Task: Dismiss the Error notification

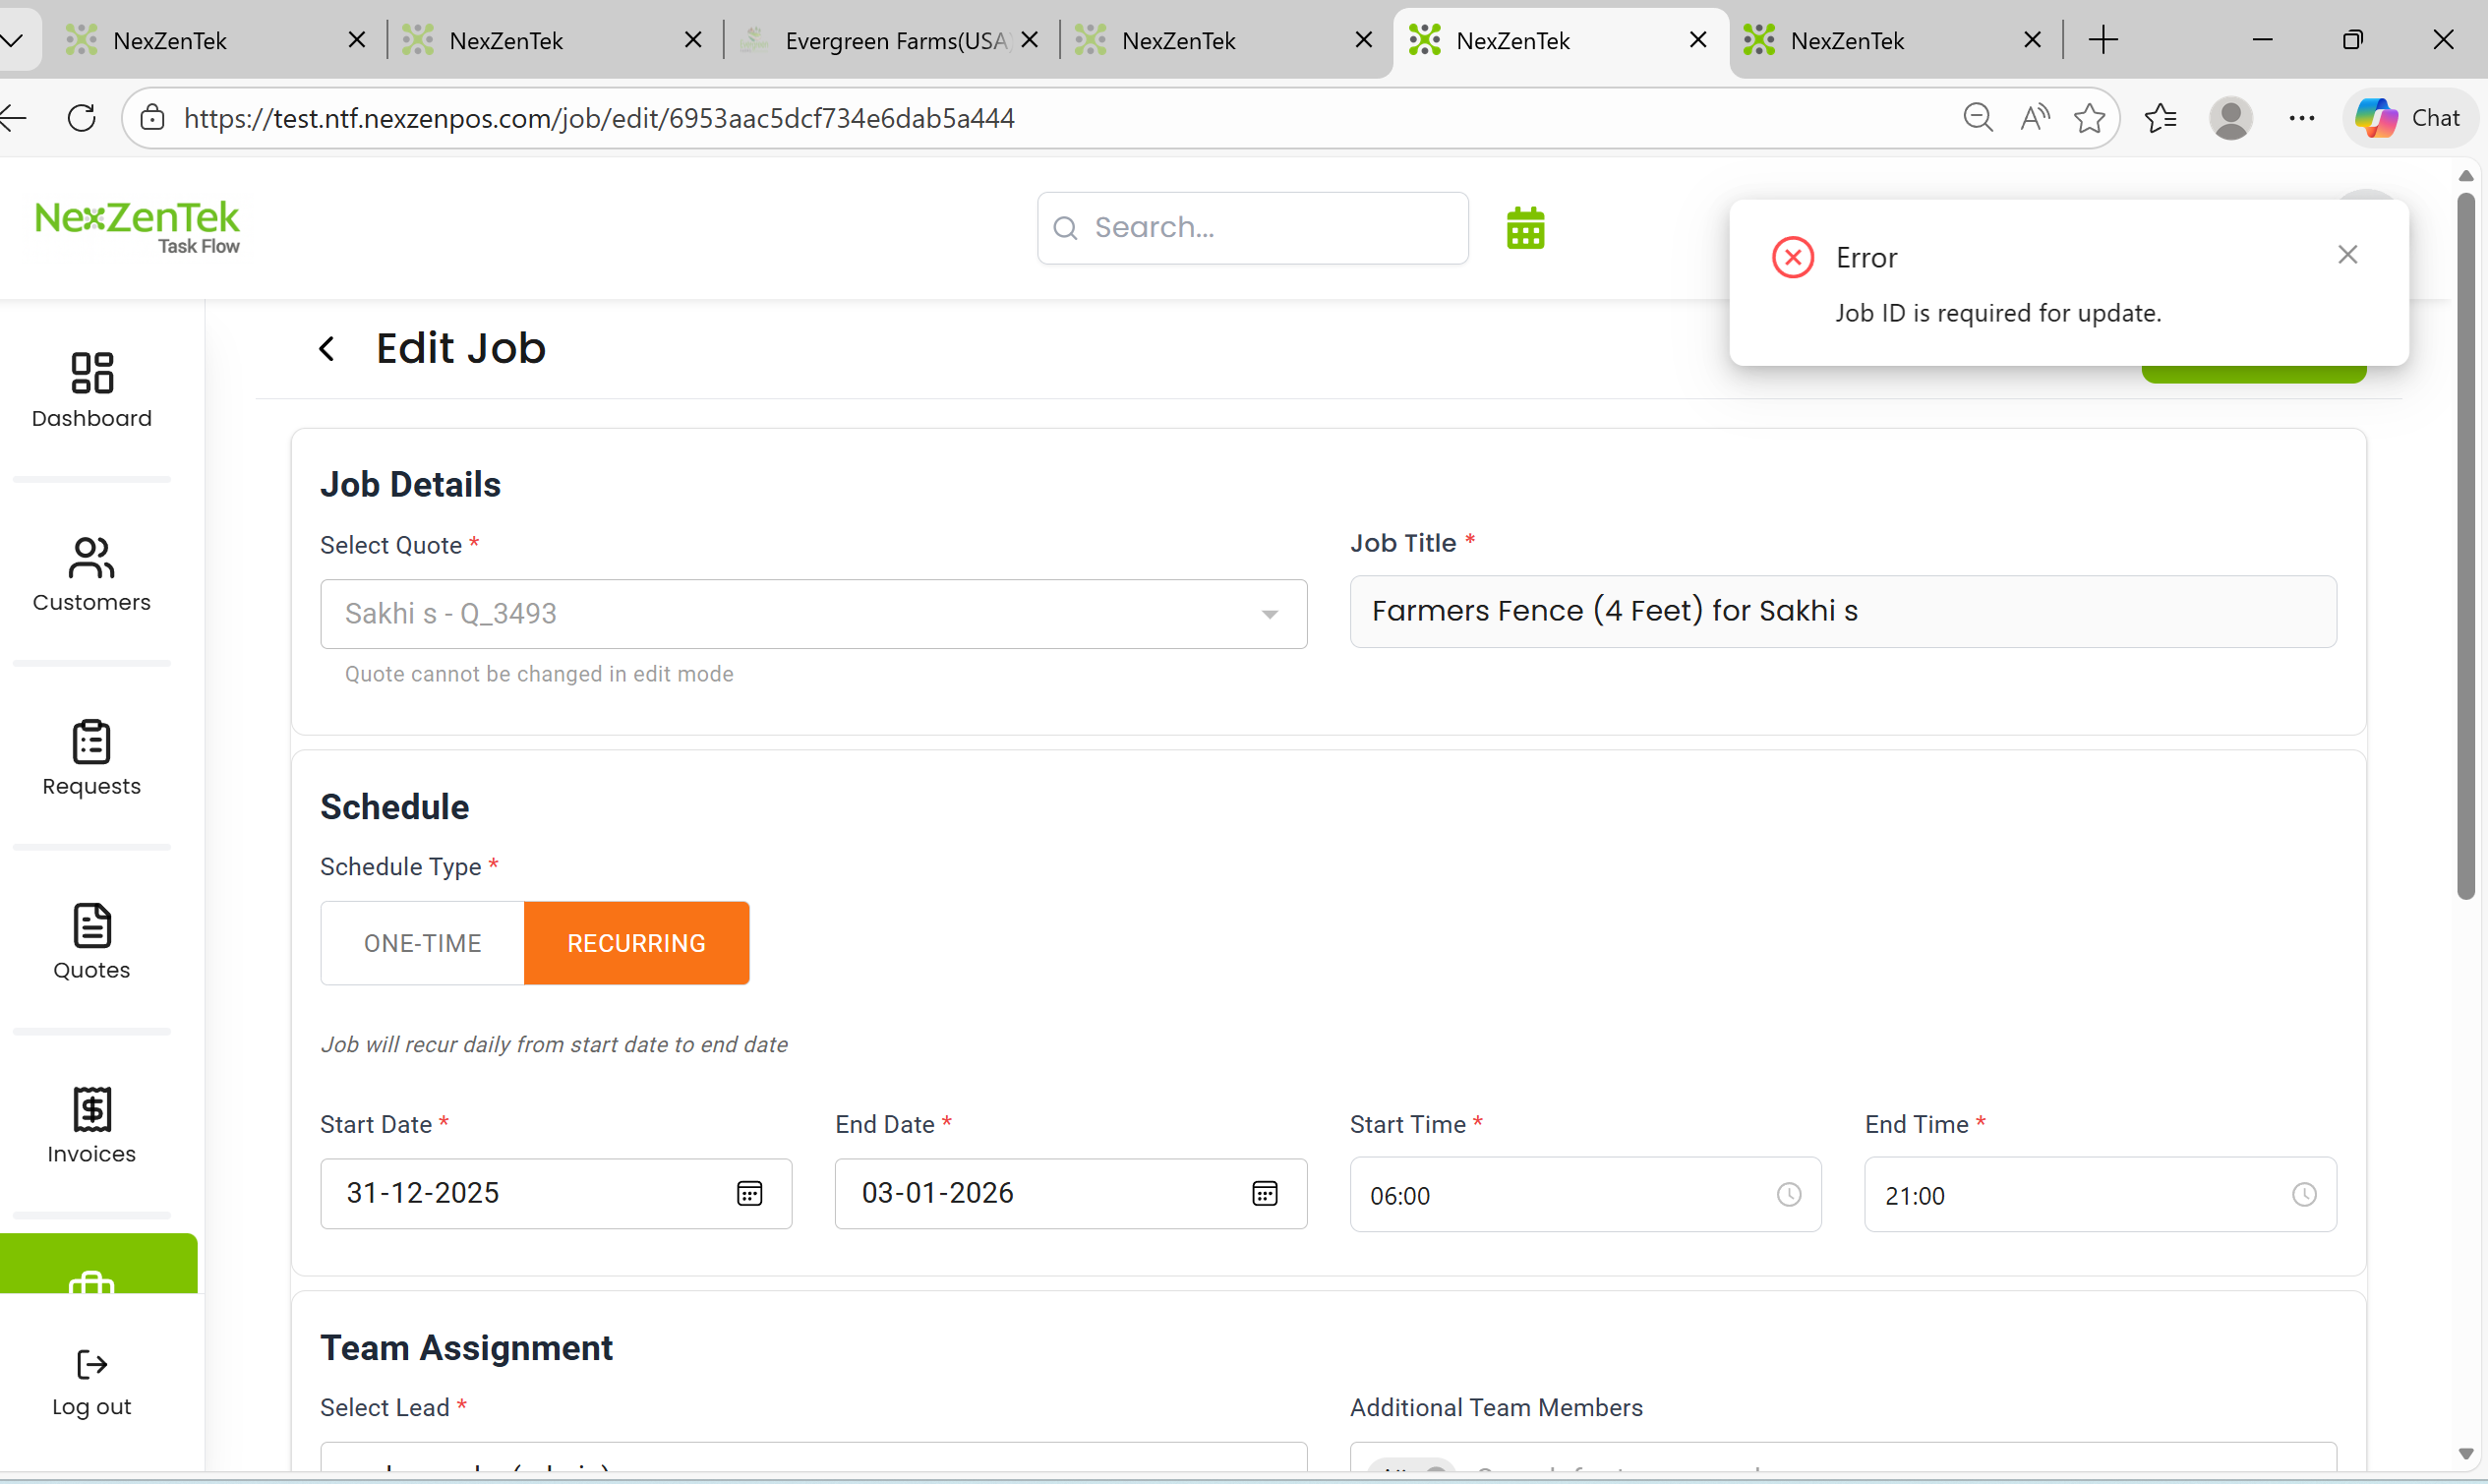Action: [2347, 255]
